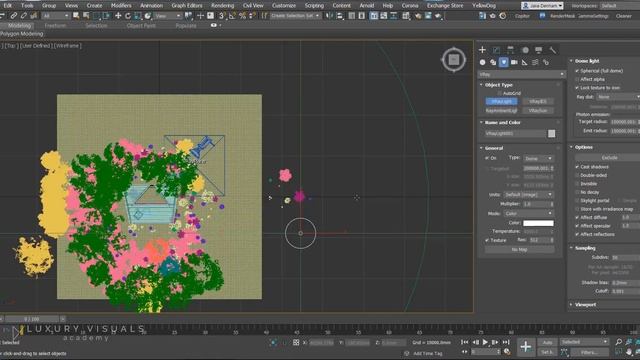Select the Lights create category icon
640x360 pixels.
504,62
